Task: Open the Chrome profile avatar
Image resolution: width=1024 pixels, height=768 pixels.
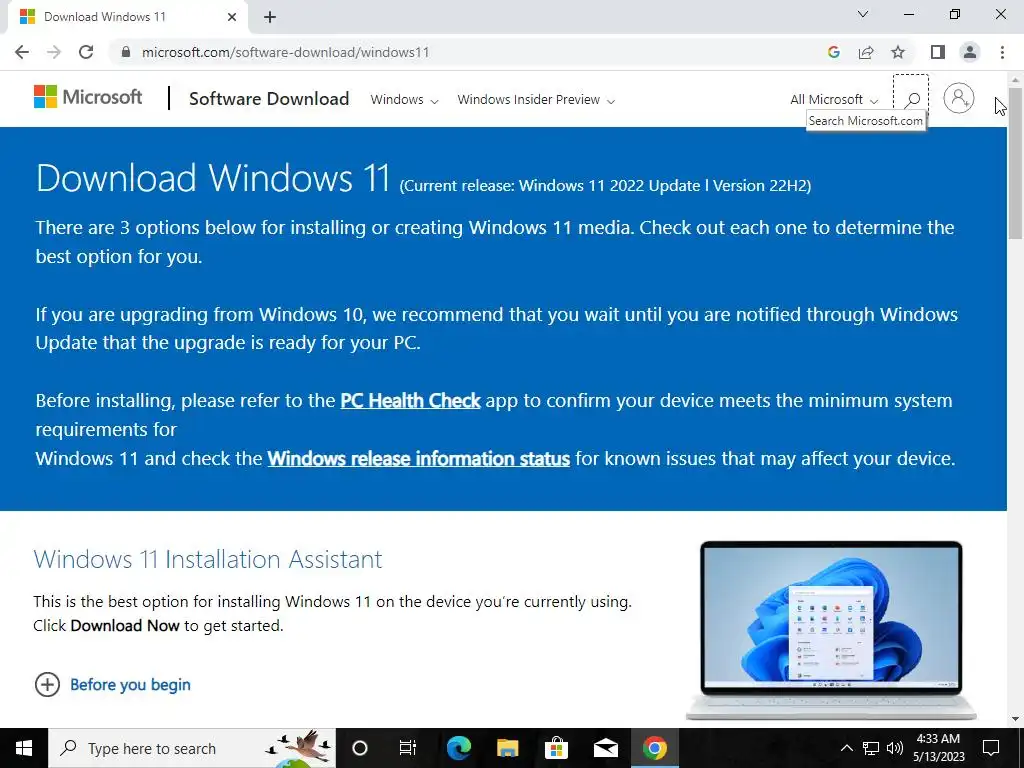Action: pos(970,52)
